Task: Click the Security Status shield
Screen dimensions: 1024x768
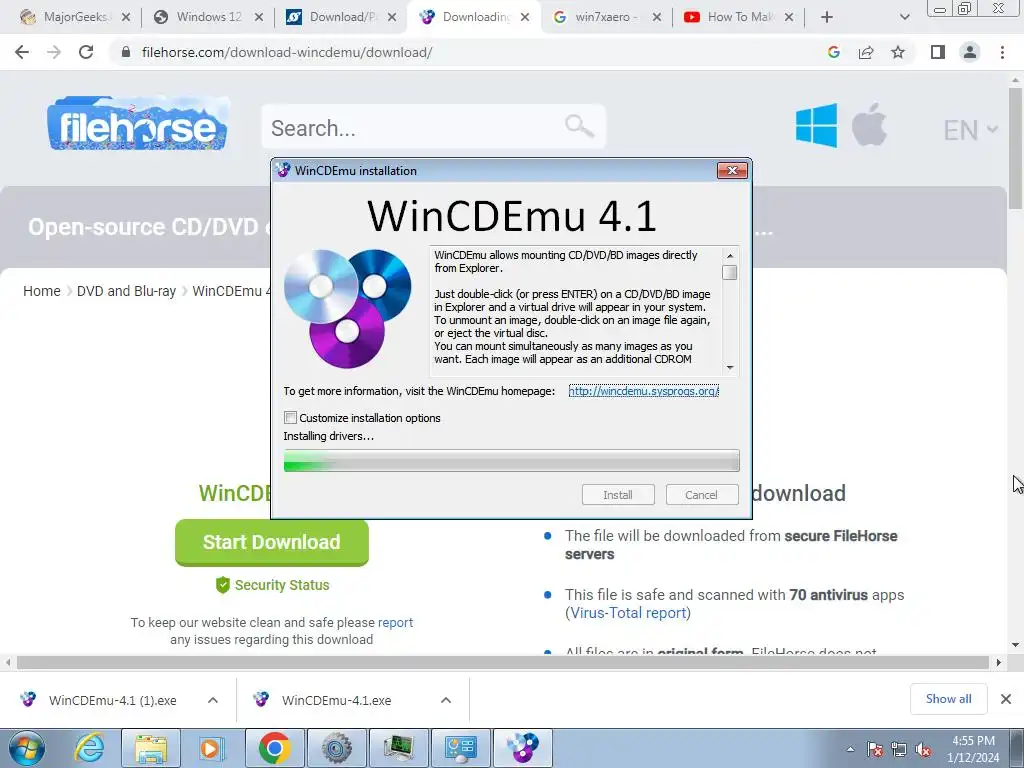Action: point(223,584)
